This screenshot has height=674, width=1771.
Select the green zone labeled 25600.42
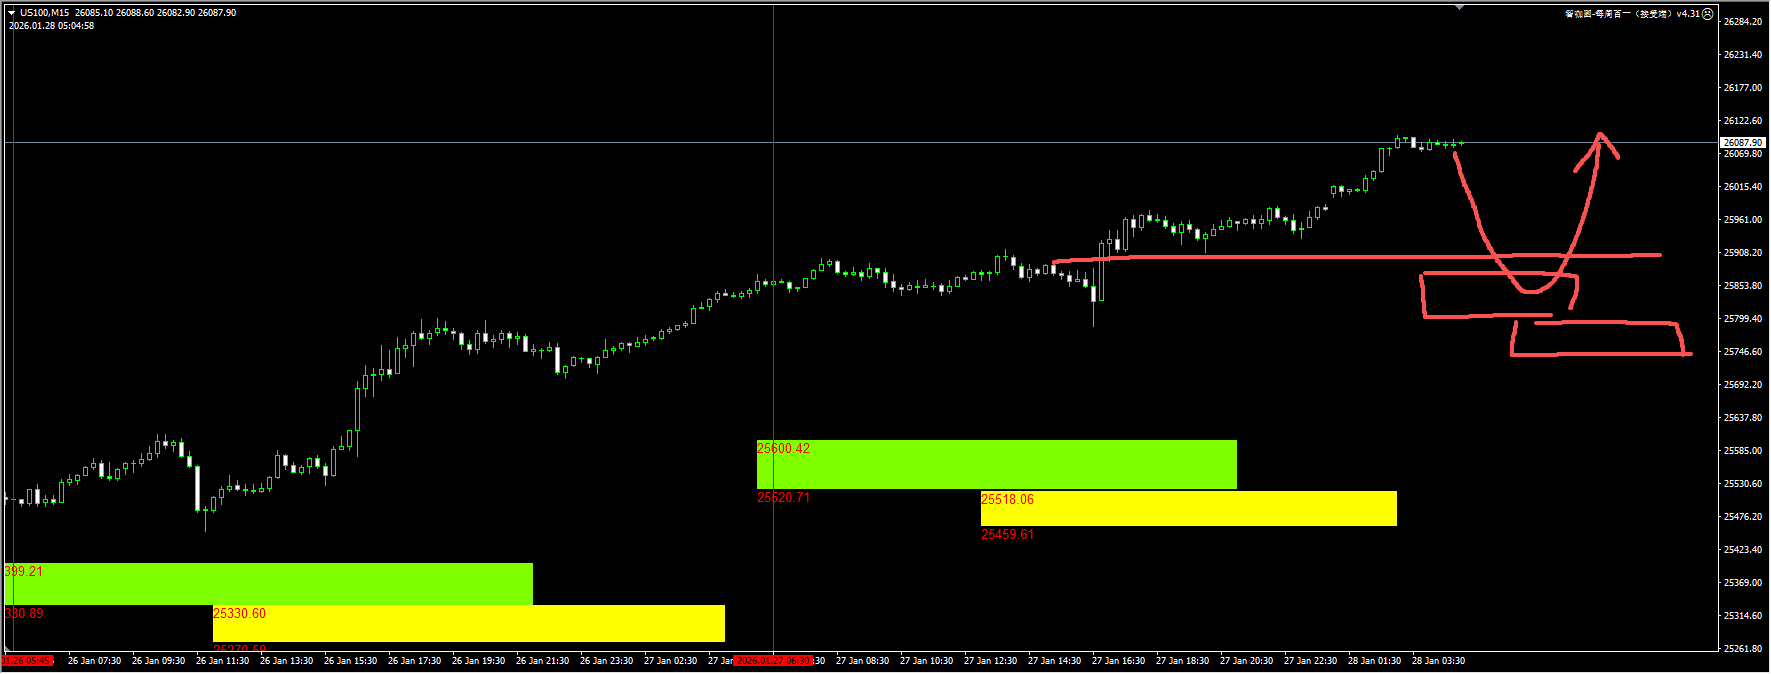(x=996, y=465)
